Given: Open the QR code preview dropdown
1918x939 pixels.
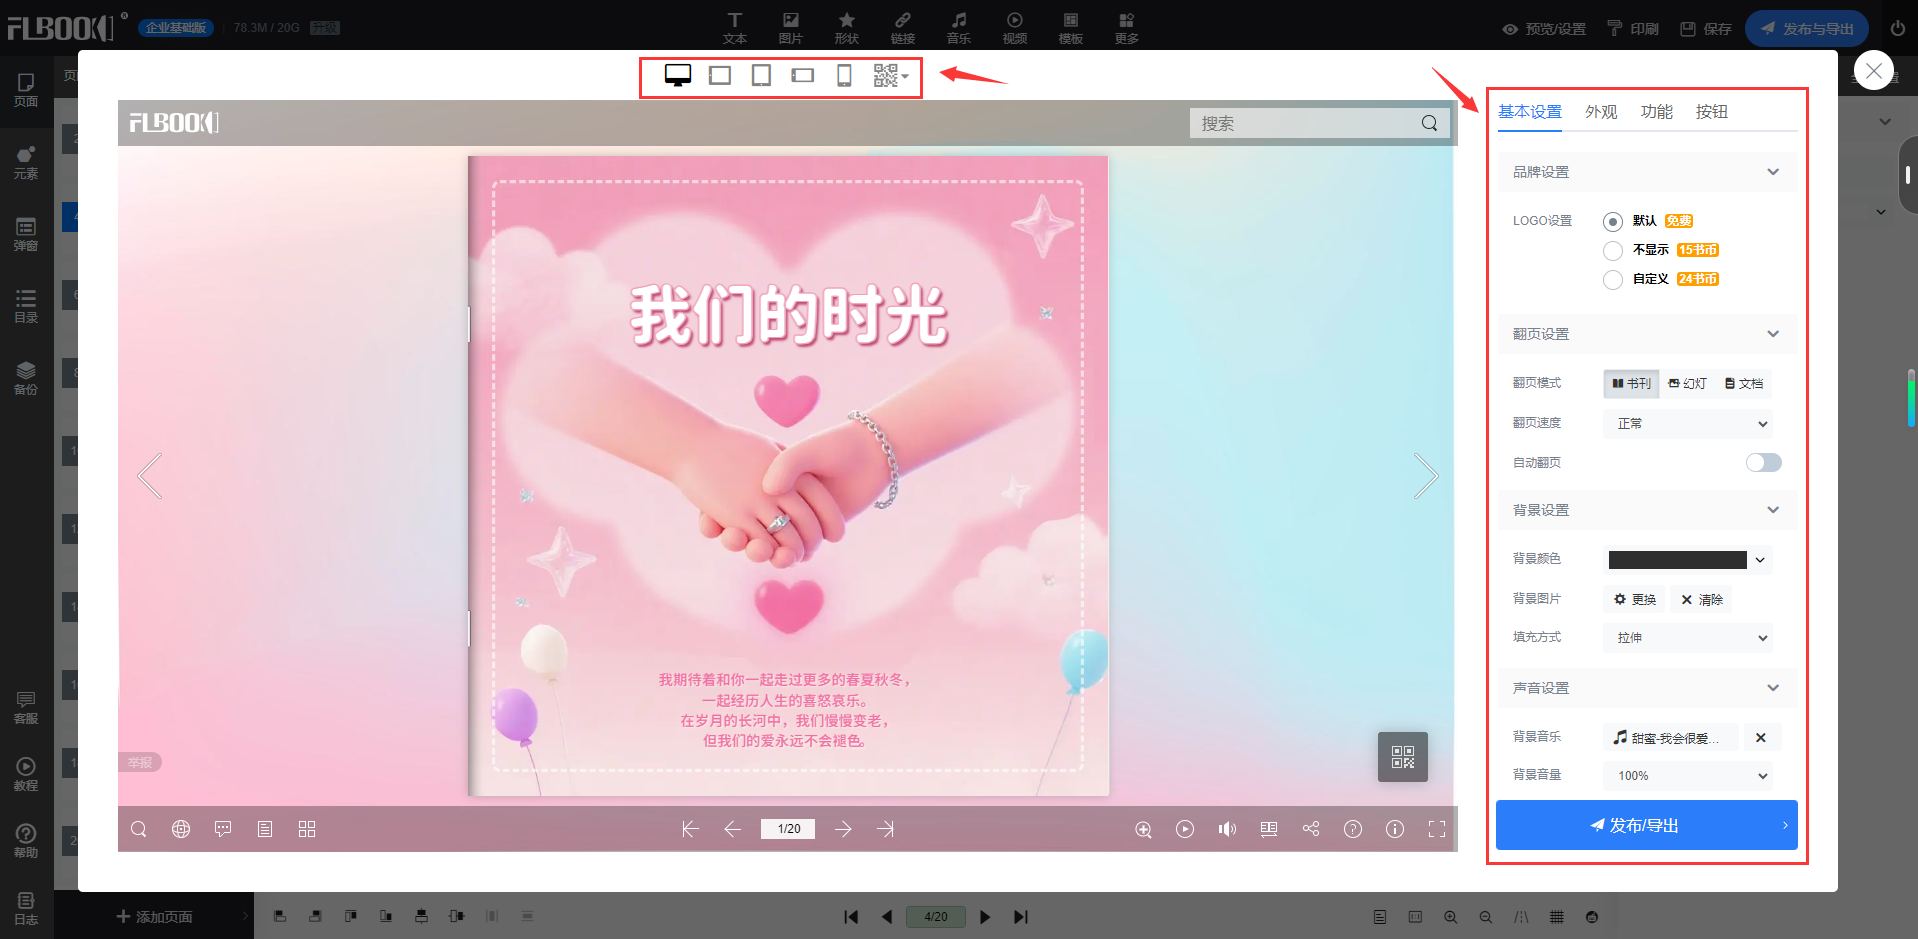Looking at the screenshot, I should point(890,76).
